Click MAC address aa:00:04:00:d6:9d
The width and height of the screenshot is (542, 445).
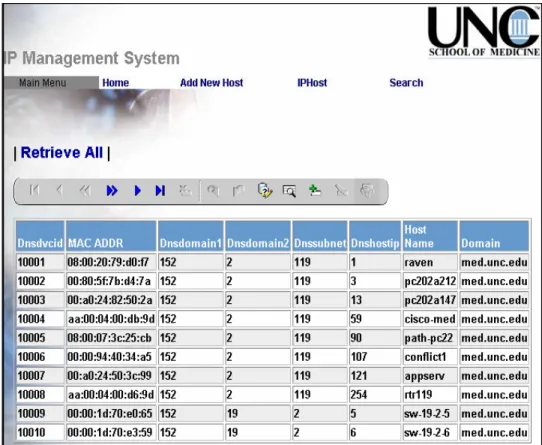point(111,395)
